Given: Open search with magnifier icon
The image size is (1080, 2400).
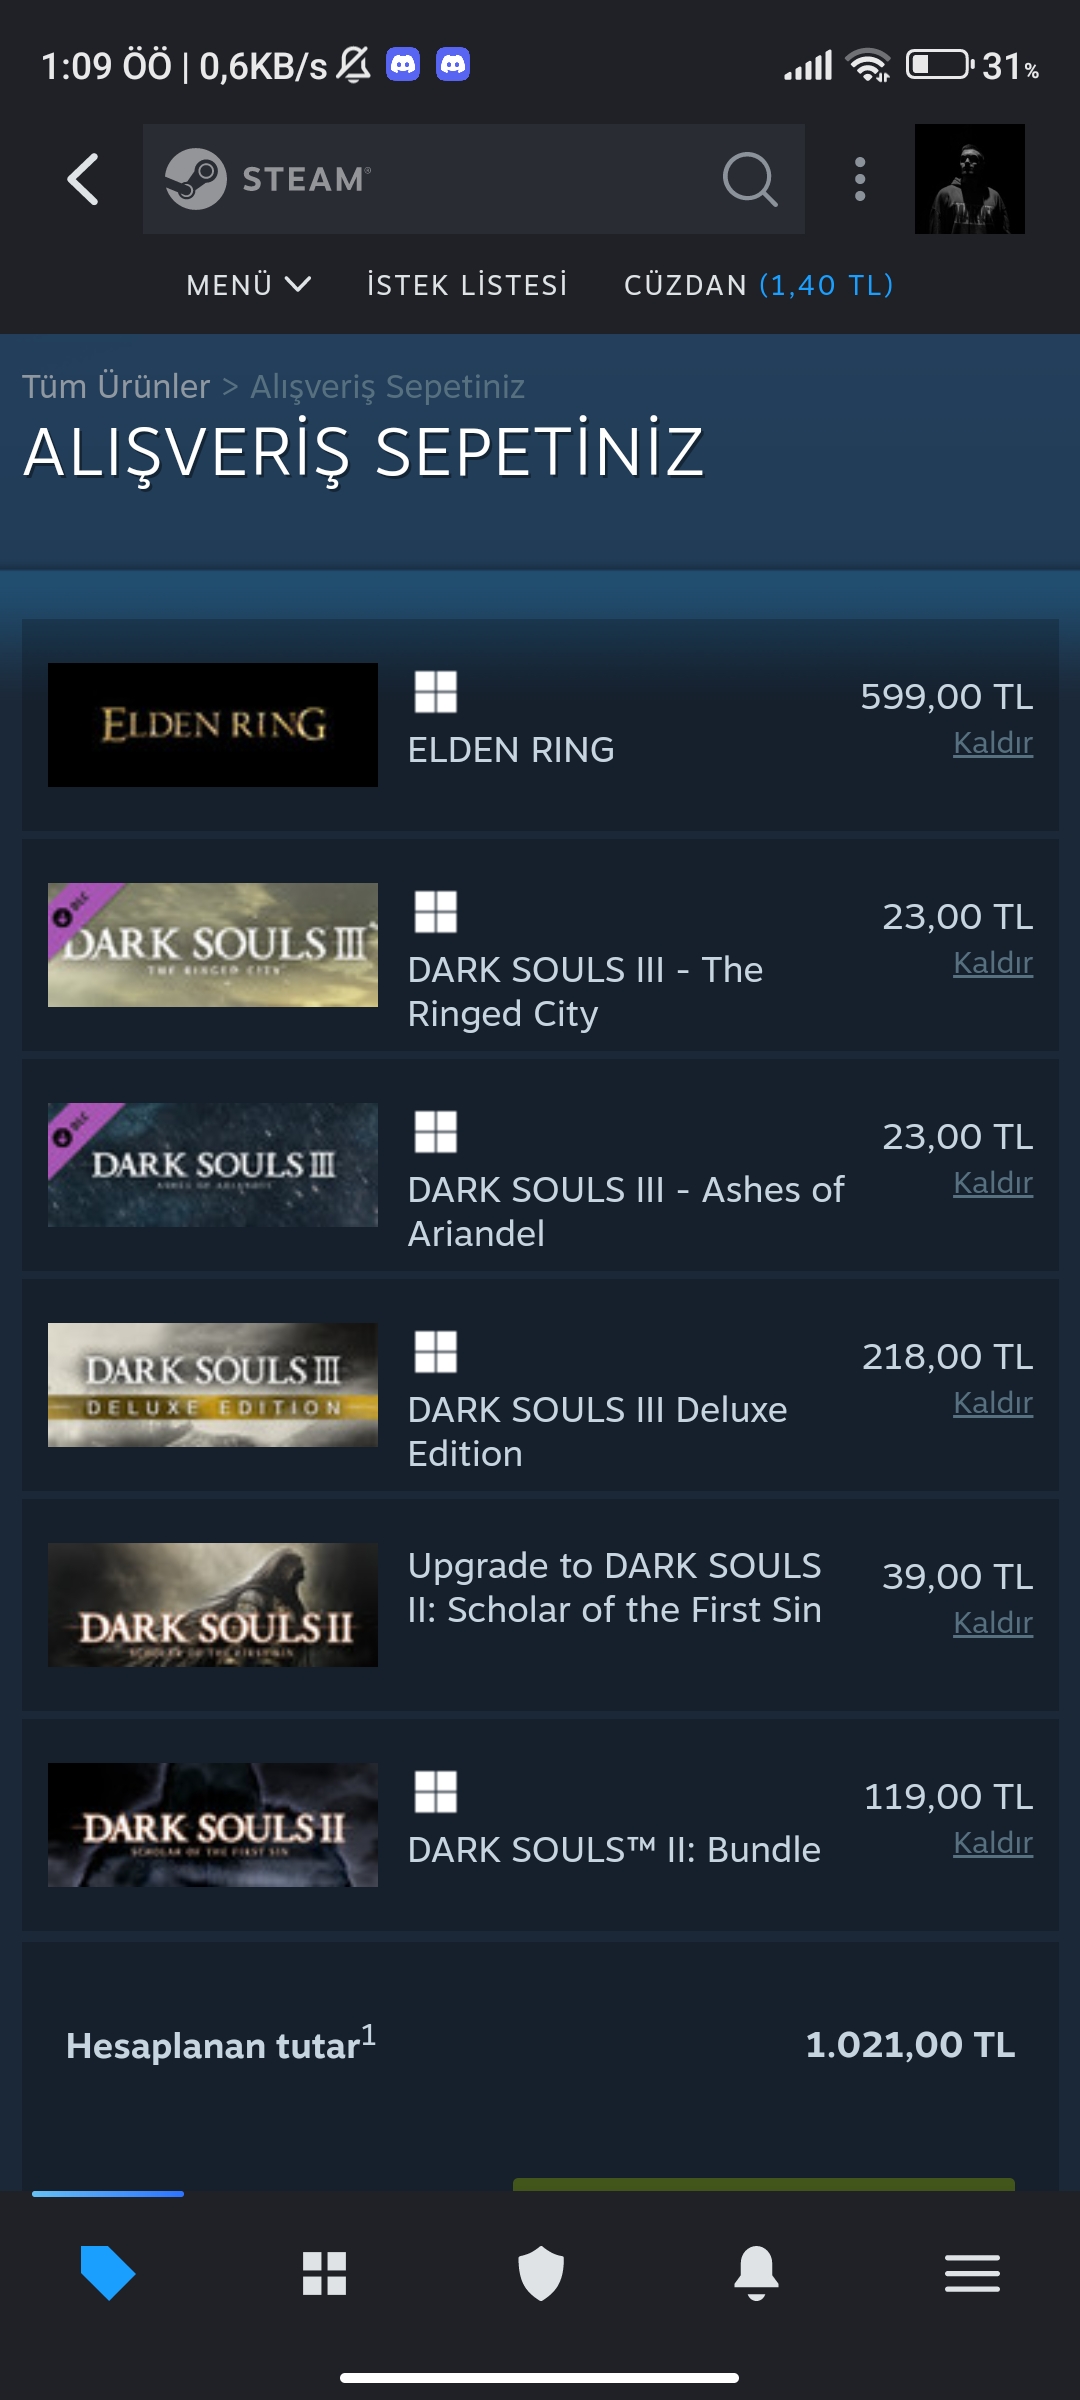Looking at the screenshot, I should pyautogui.click(x=749, y=180).
